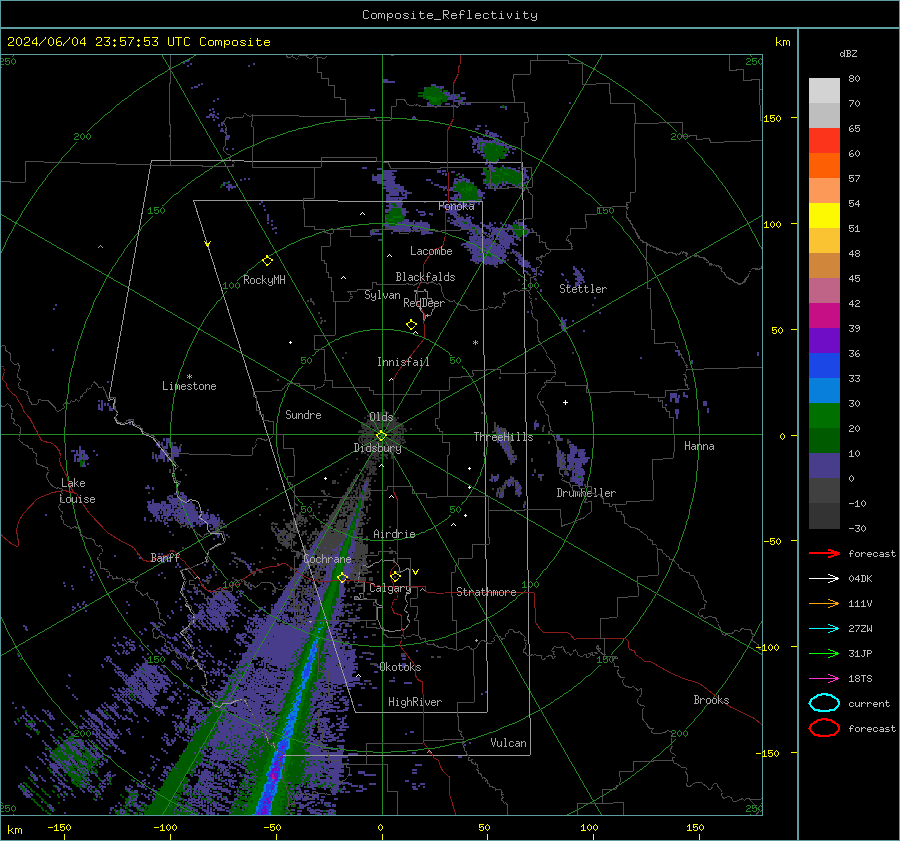The image size is (900, 841).
Task: Click the Blackfalds city label
Action: pos(425,277)
